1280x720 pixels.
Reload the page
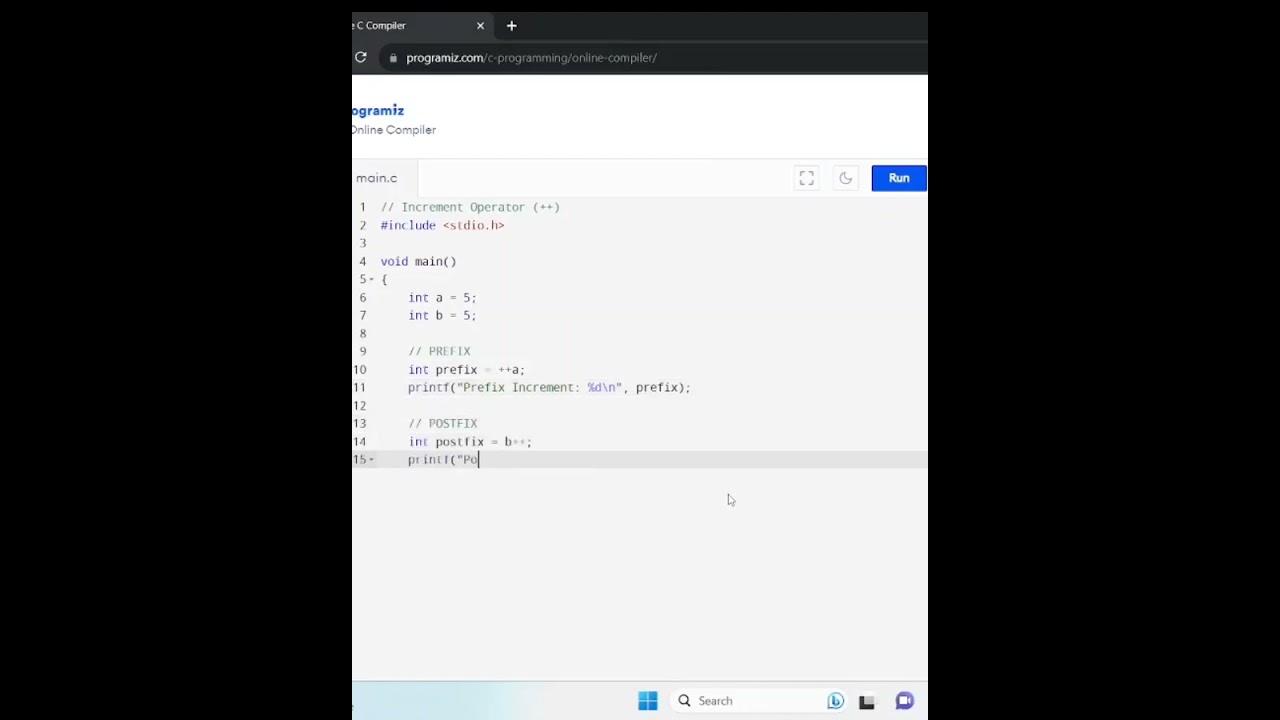click(x=360, y=58)
